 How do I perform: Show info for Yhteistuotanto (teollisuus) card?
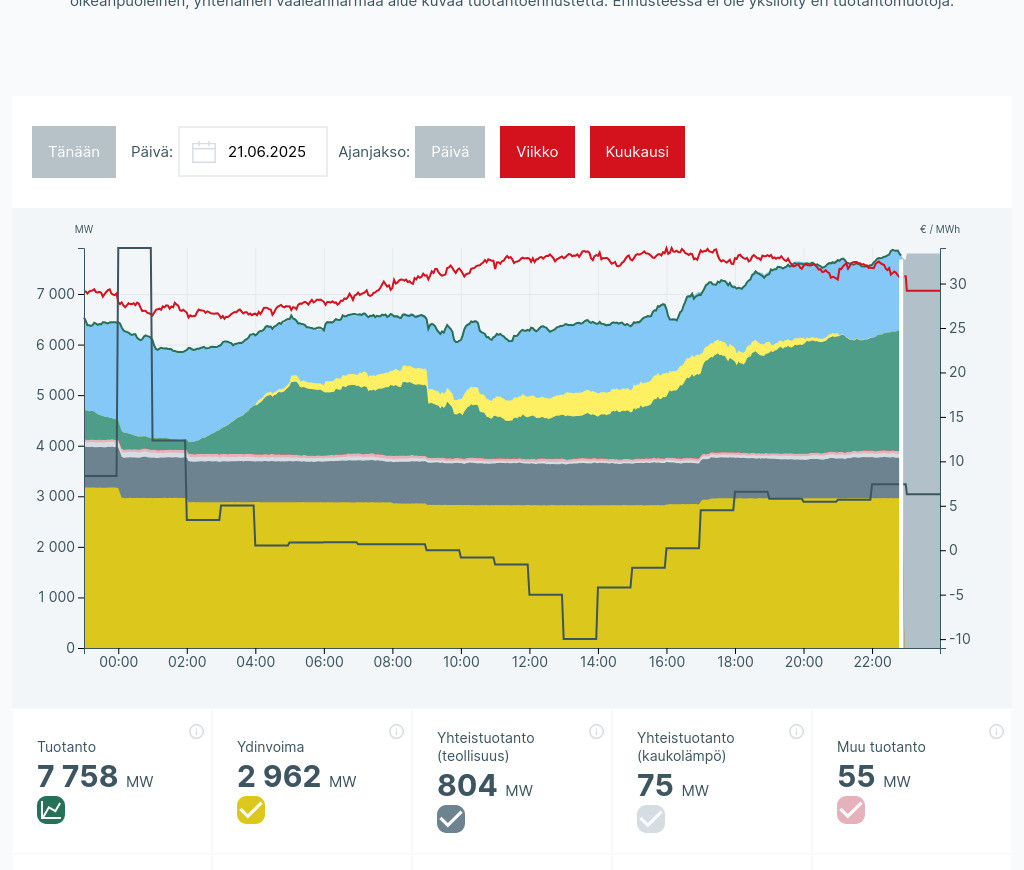(x=596, y=731)
